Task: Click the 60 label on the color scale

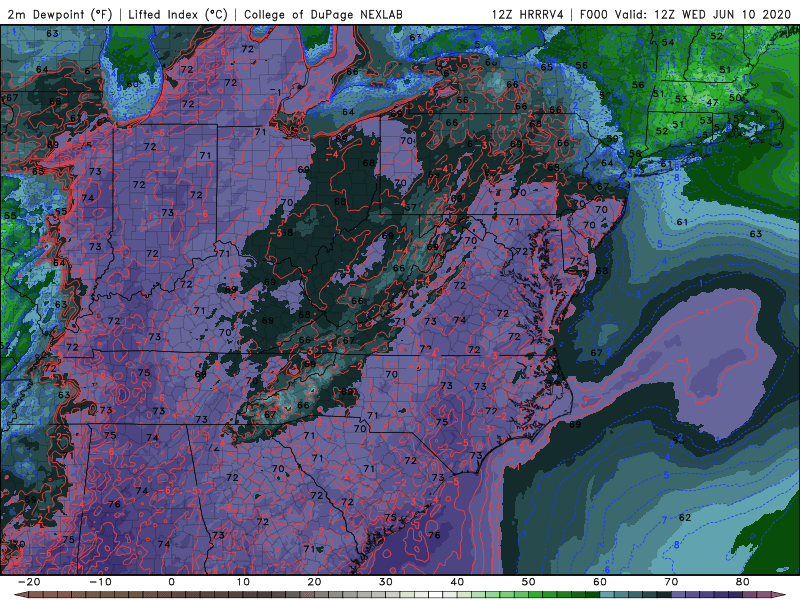Action: (x=600, y=582)
